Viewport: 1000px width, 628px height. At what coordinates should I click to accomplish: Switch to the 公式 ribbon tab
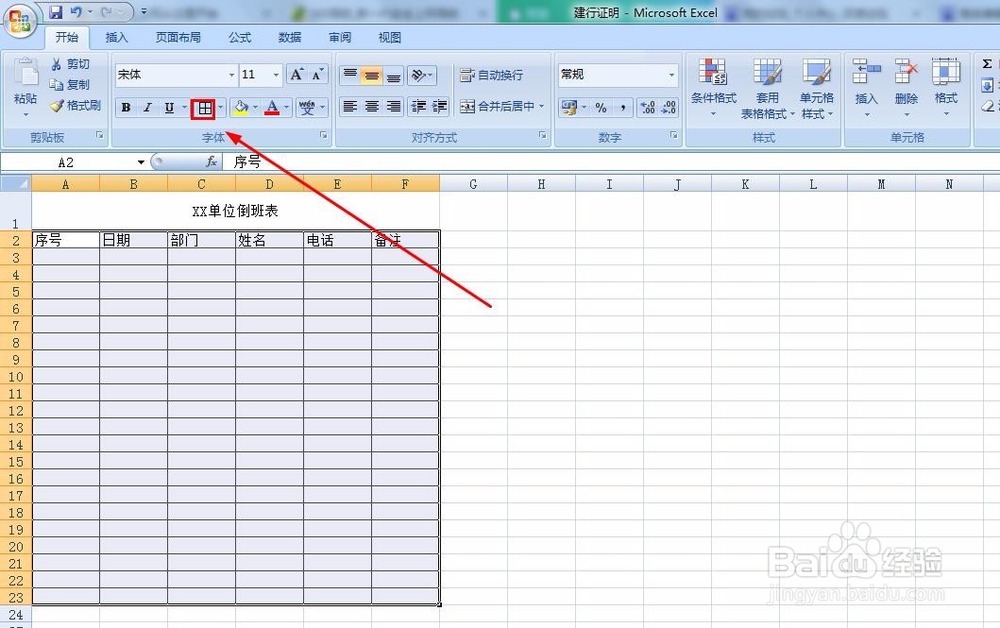[239, 37]
